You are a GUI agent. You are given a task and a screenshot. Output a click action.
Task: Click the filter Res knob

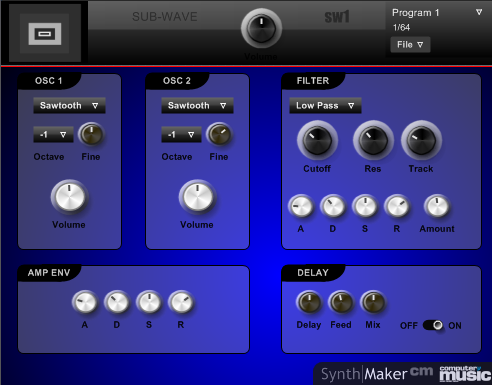(373, 141)
